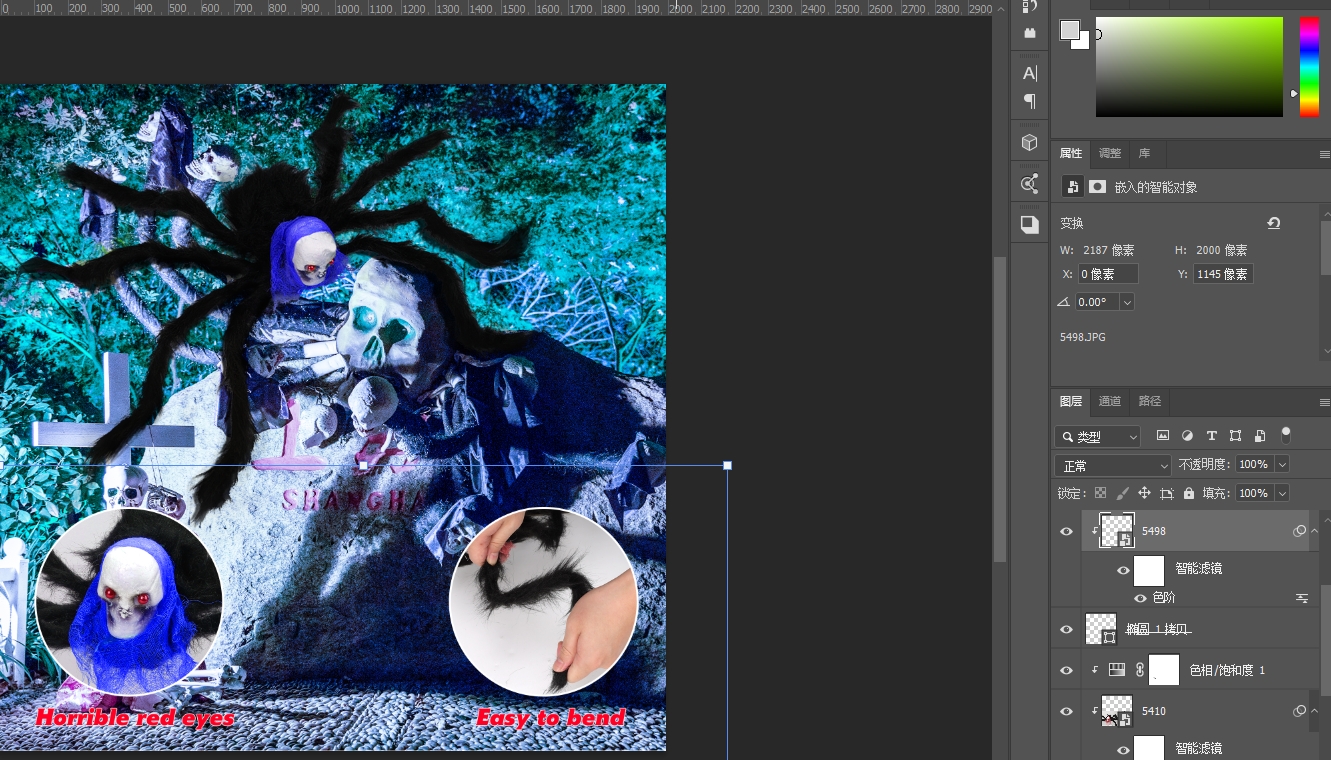Viewport: 1331px width, 760px height.
Task: Switch to the 调整 tab
Action: coord(1110,154)
